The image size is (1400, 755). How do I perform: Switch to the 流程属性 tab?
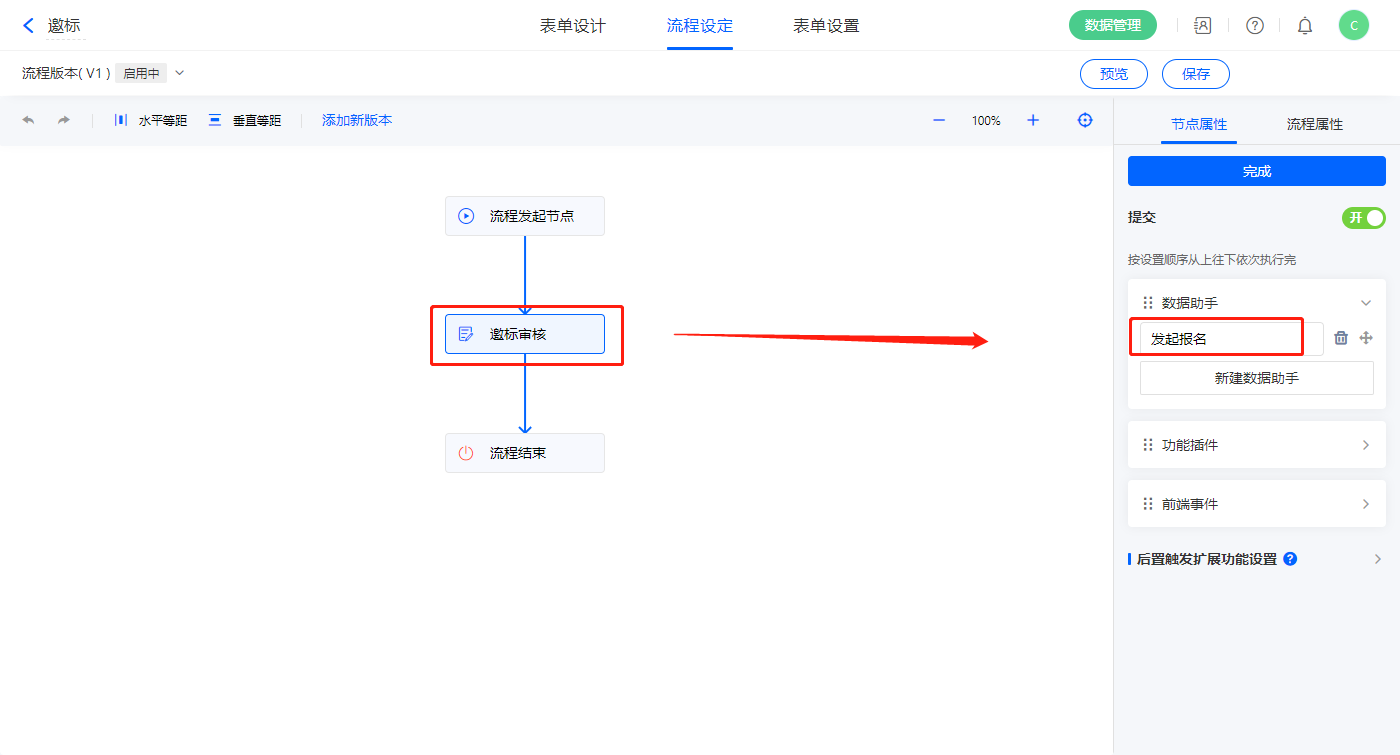click(x=1314, y=124)
